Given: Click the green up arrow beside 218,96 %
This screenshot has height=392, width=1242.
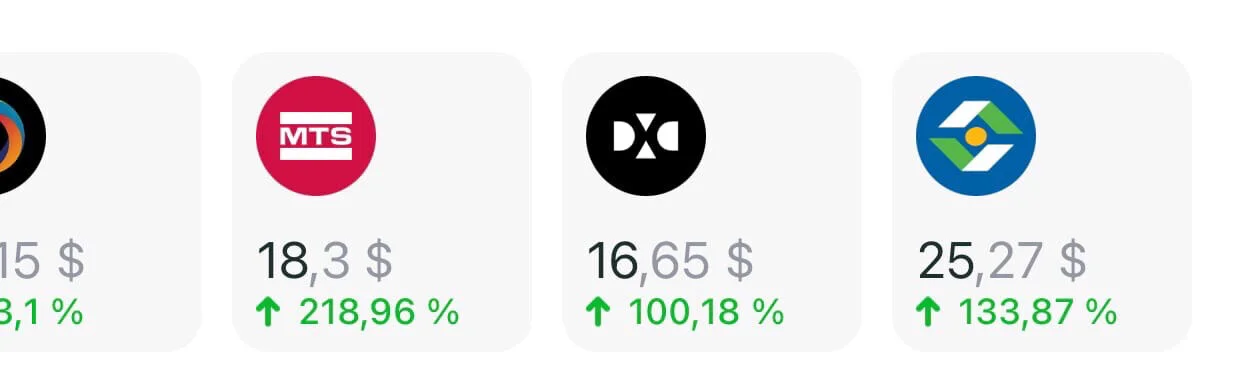Looking at the screenshot, I should (268, 313).
